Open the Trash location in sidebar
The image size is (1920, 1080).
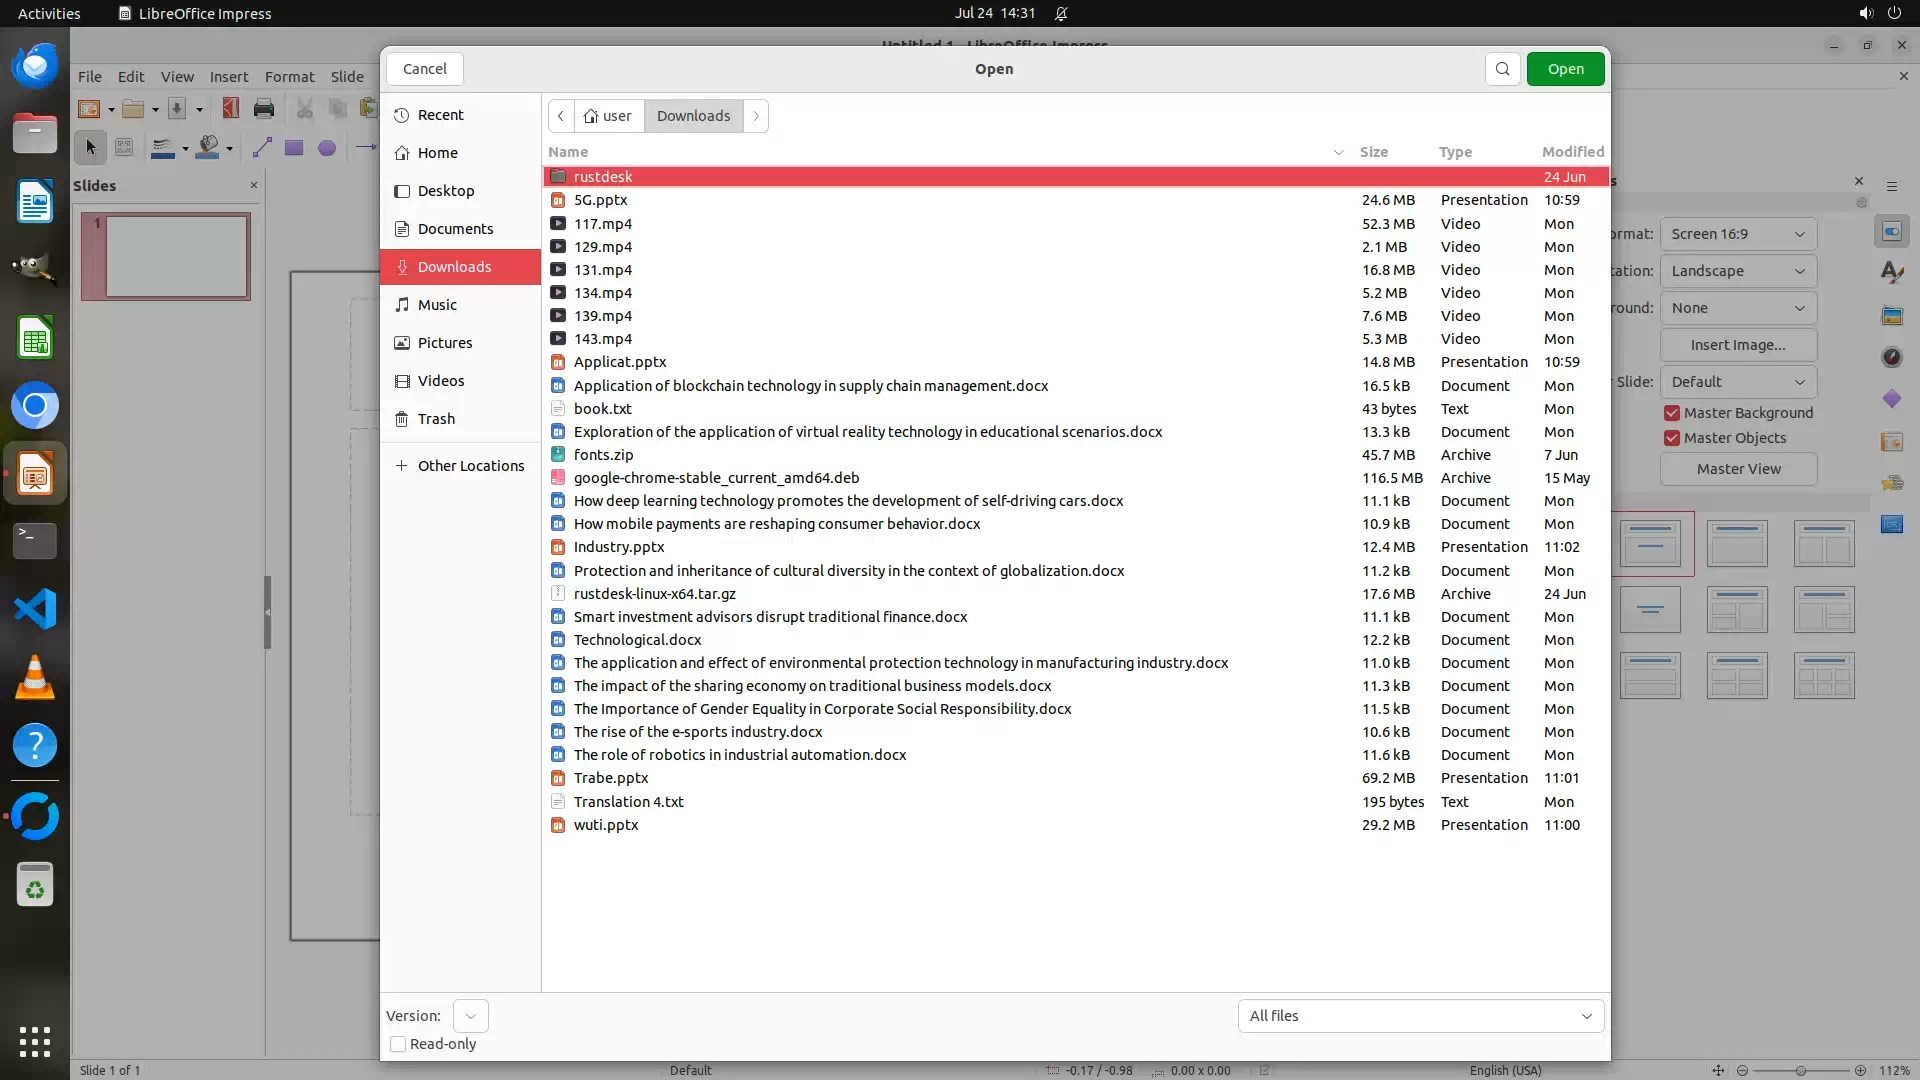[x=436, y=419]
